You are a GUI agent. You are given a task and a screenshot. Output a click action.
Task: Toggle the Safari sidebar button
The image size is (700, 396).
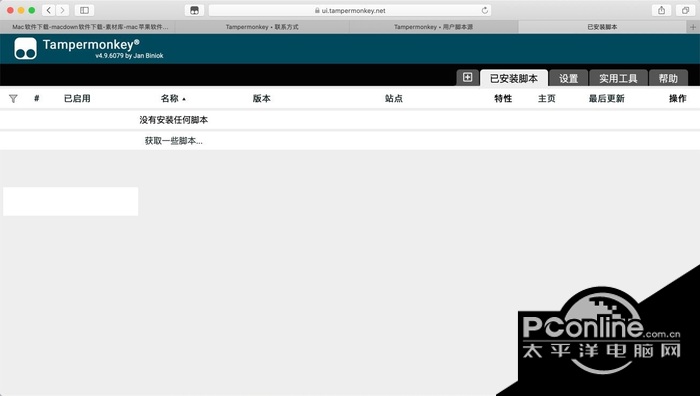(84, 10)
